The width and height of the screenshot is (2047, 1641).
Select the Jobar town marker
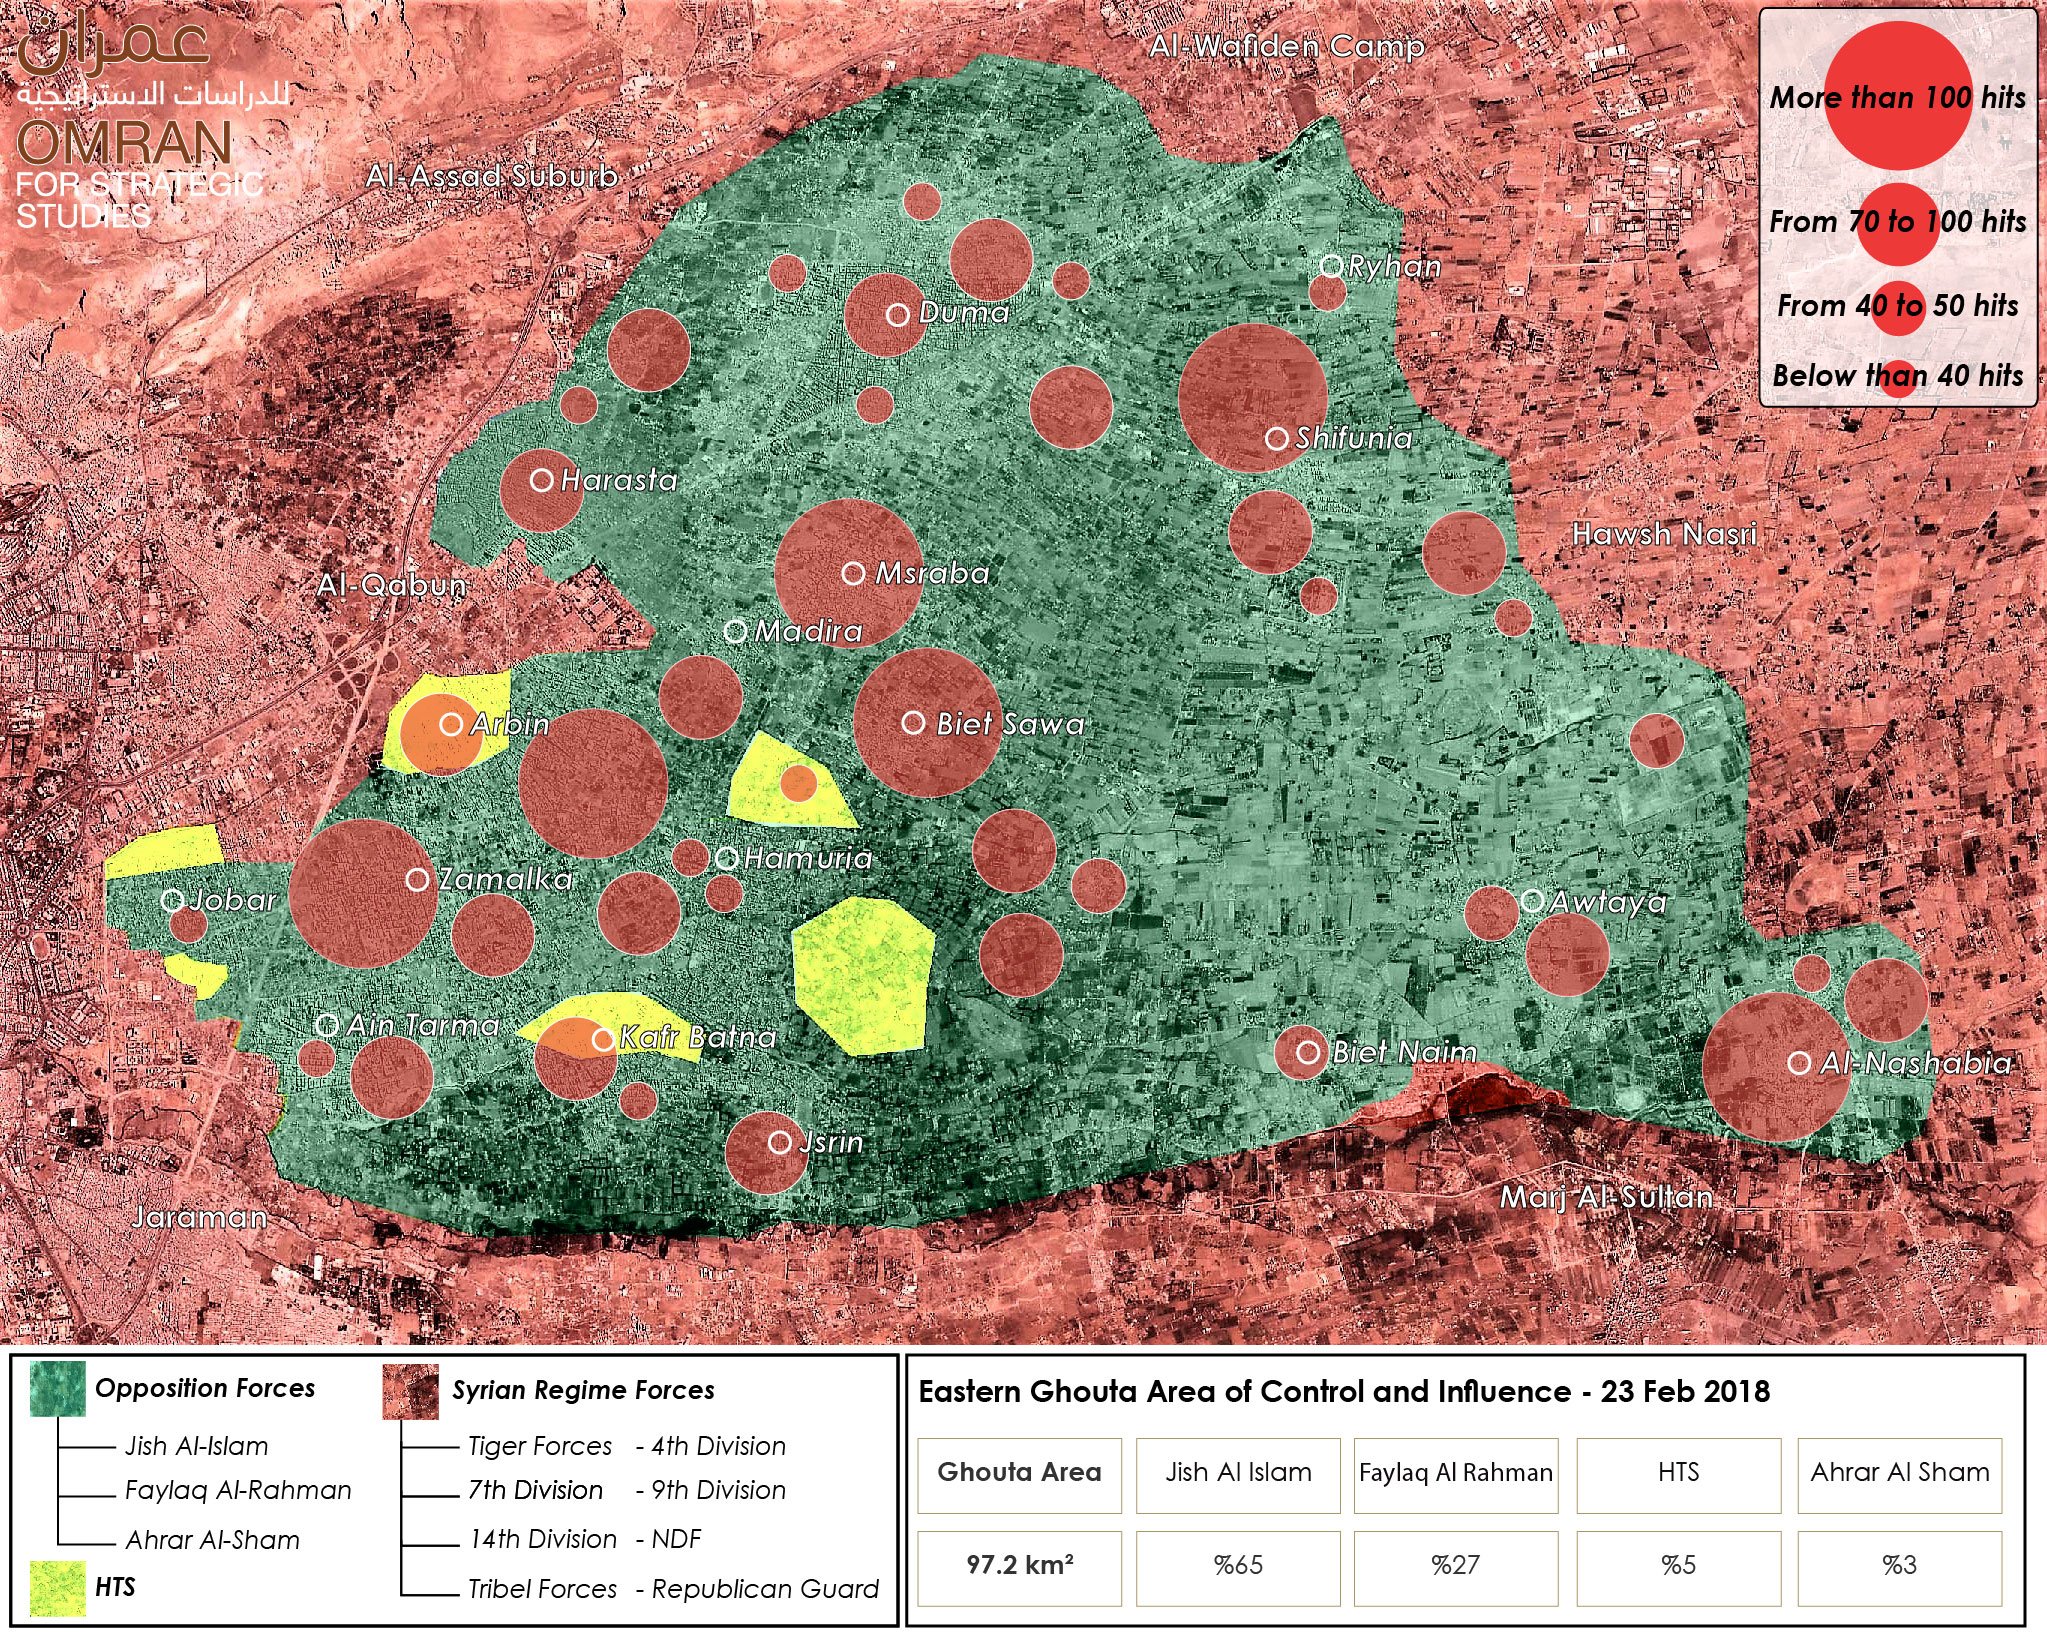coord(172,900)
